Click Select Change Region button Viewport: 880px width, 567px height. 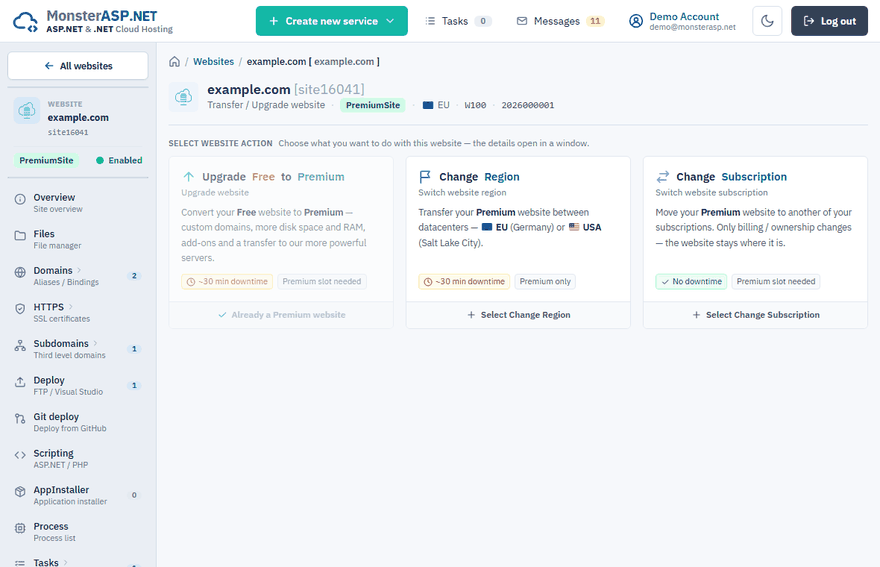518,315
